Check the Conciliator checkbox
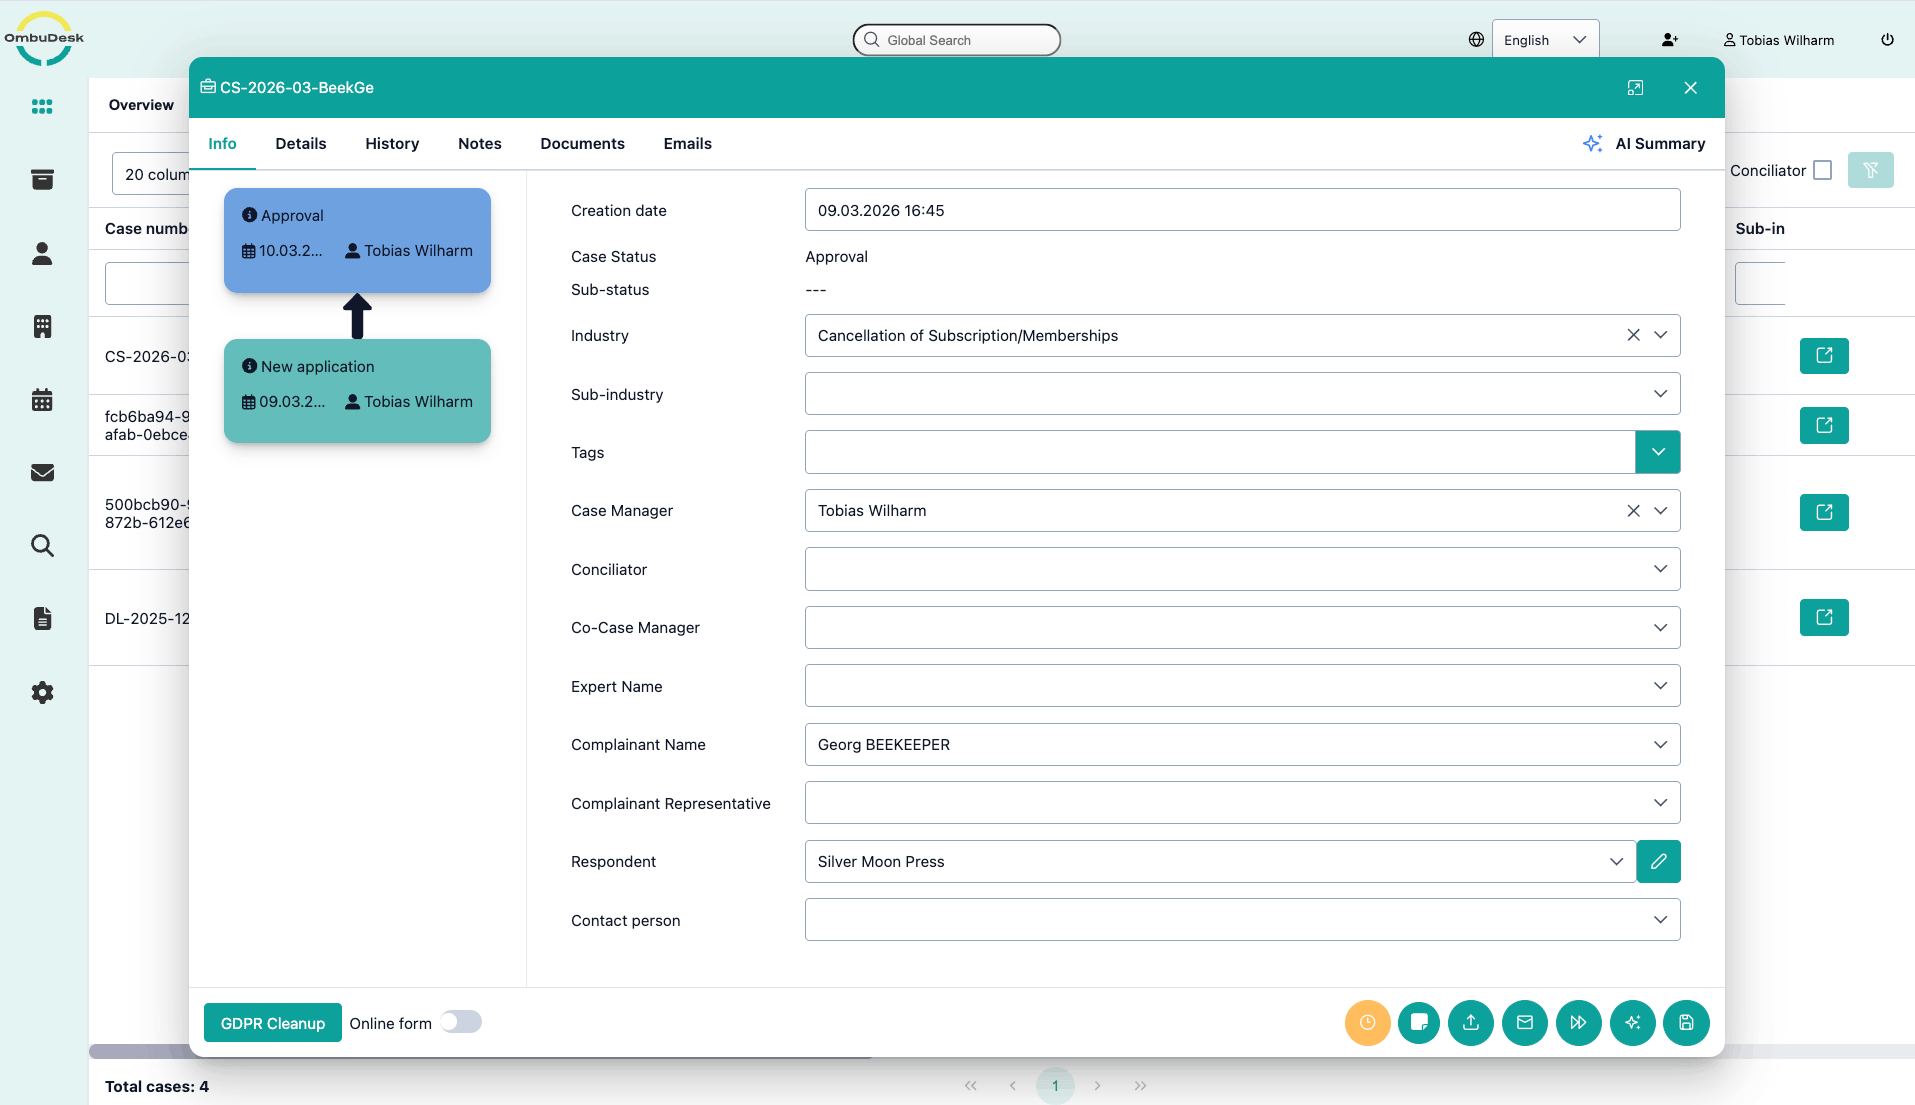 (1822, 170)
